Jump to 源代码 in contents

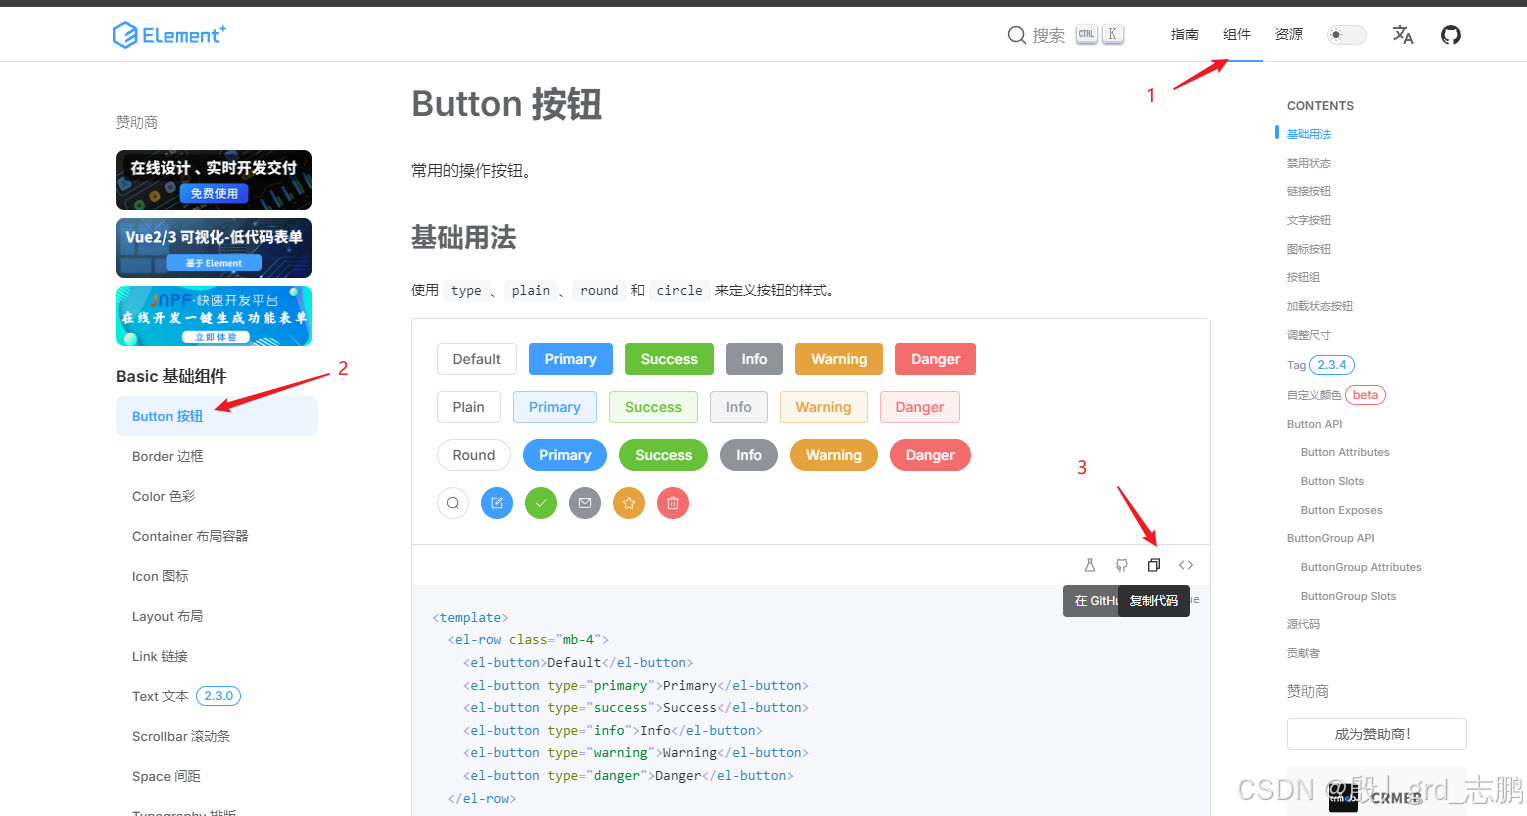tap(1303, 624)
